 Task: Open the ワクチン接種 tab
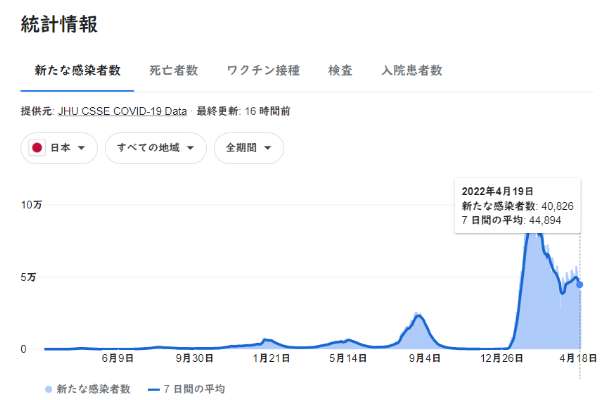pos(263,71)
